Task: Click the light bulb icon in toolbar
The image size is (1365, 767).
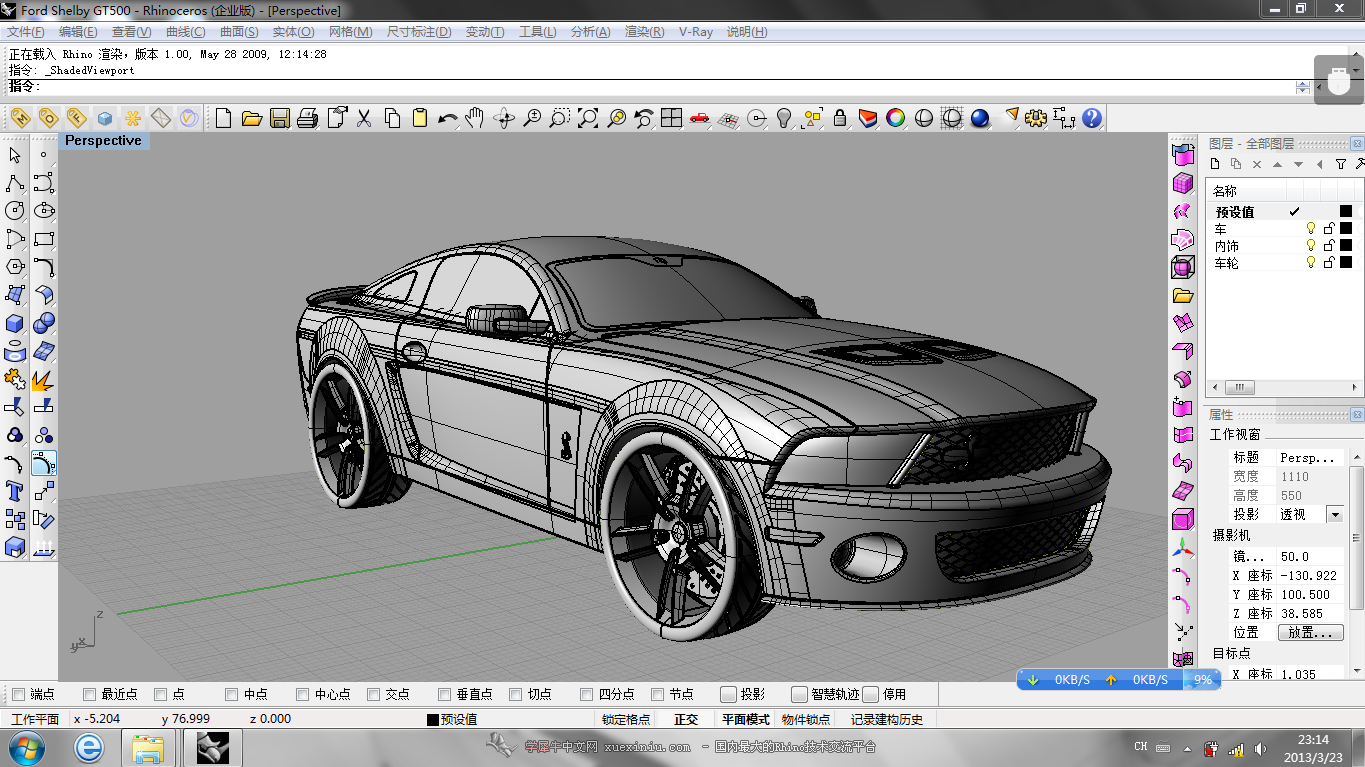Action: (784, 118)
